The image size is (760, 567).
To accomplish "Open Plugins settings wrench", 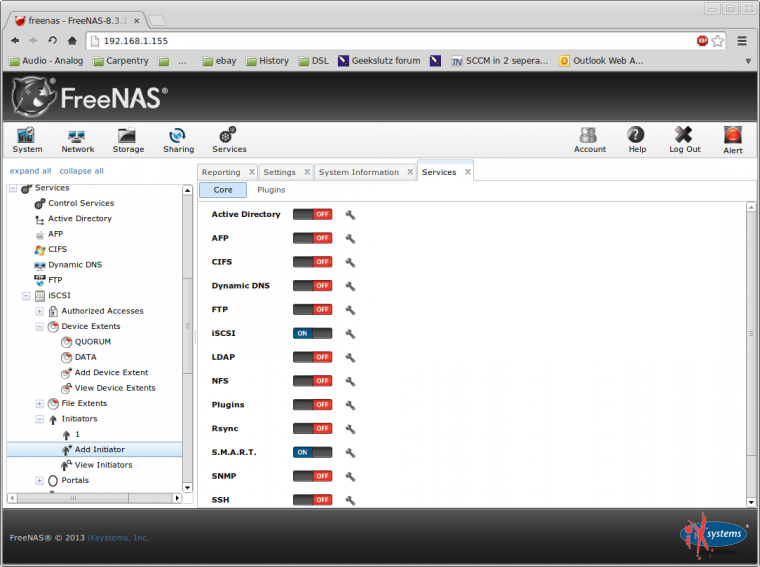I will [350, 405].
